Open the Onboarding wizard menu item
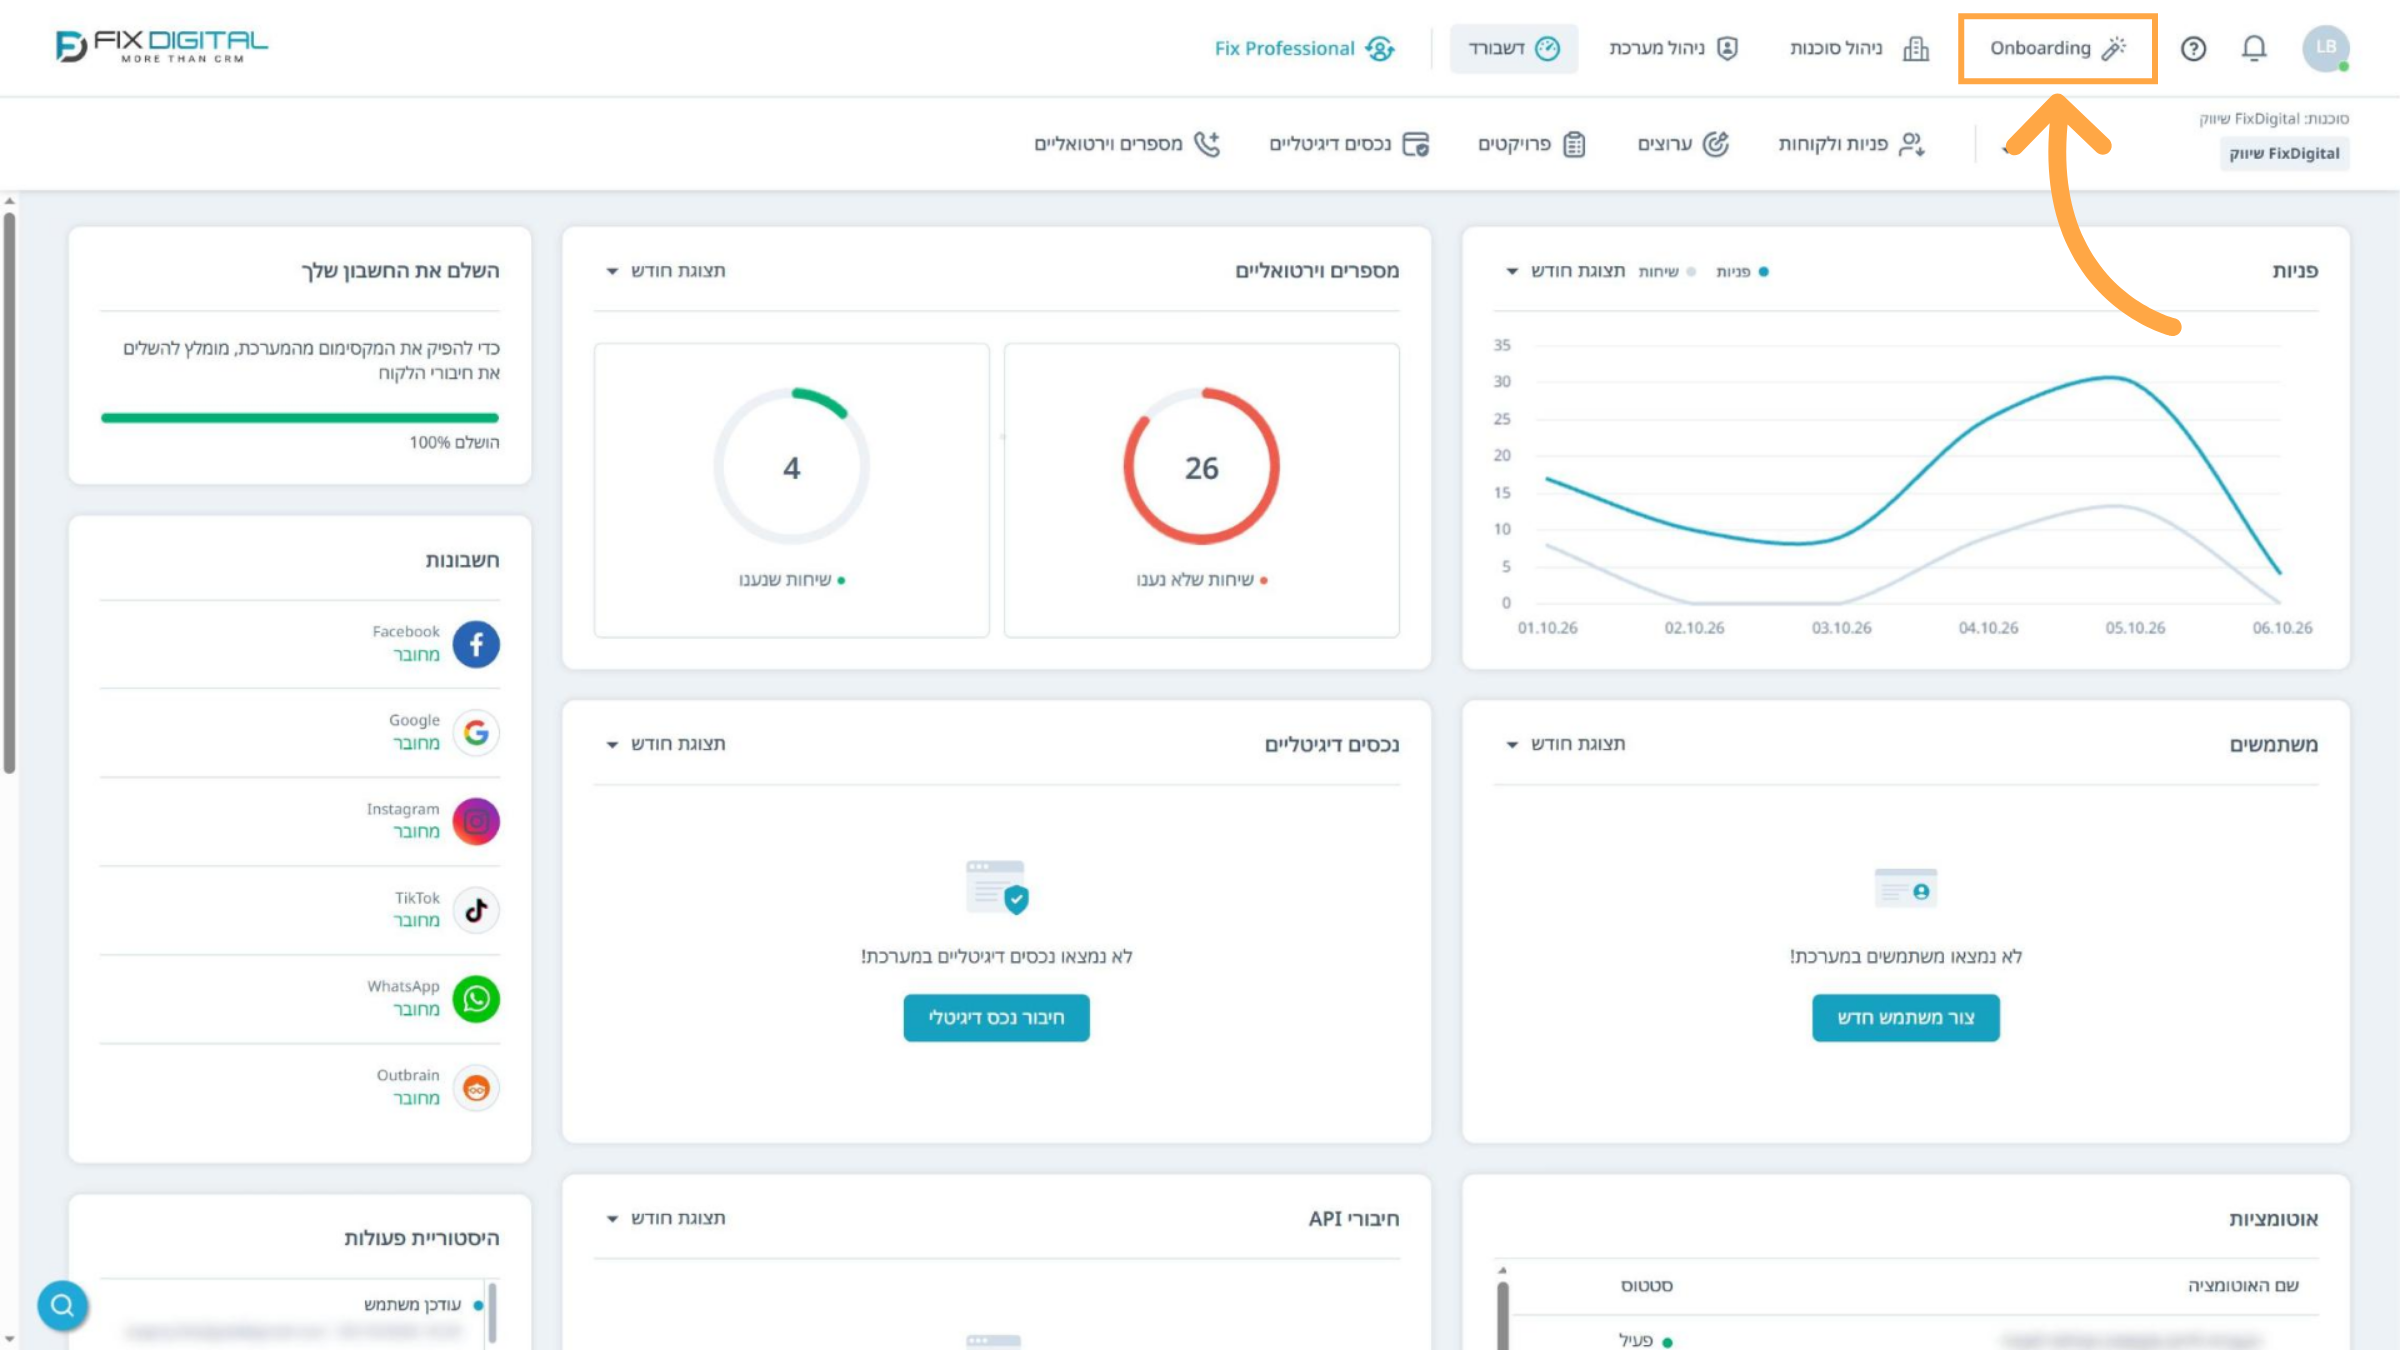Image resolution: width=2400 pixels, height=1350 pixels. (2057, 48)
